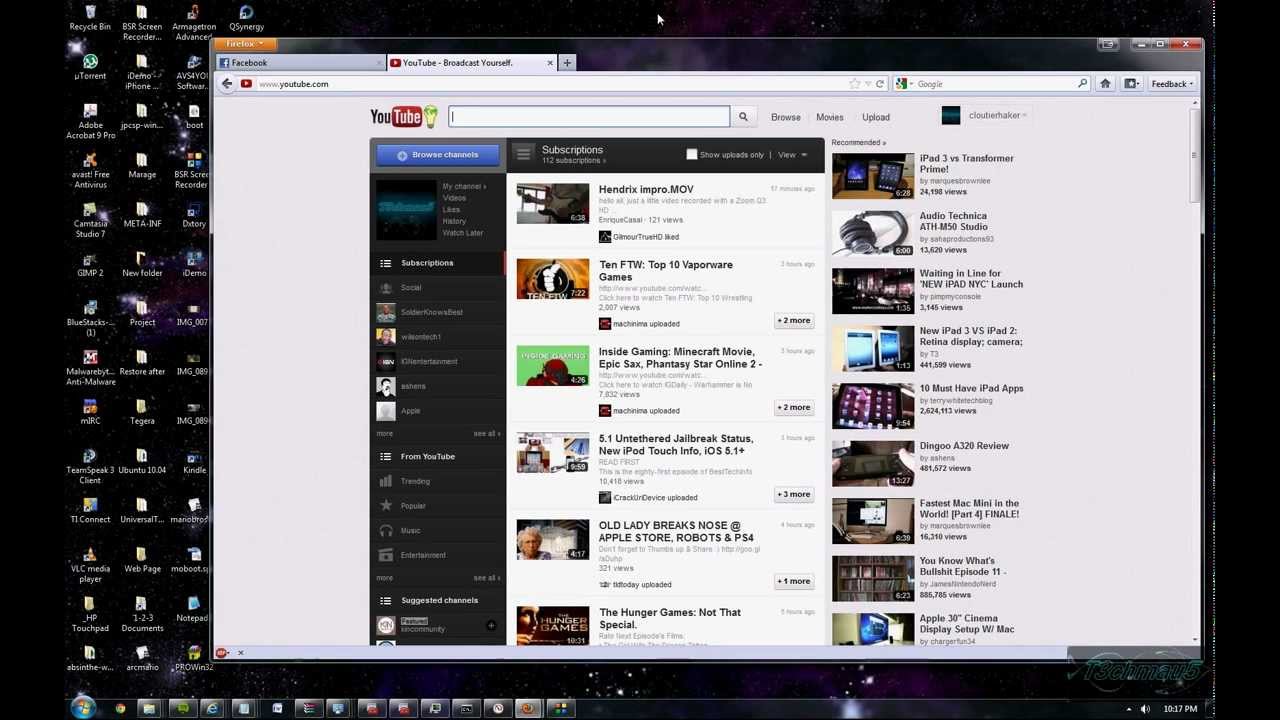This screenshot has height=720, width=1280.
Task: Click the OLD LADY BREAKS NOSE thumbnail
Action: [x=553, y=540]
